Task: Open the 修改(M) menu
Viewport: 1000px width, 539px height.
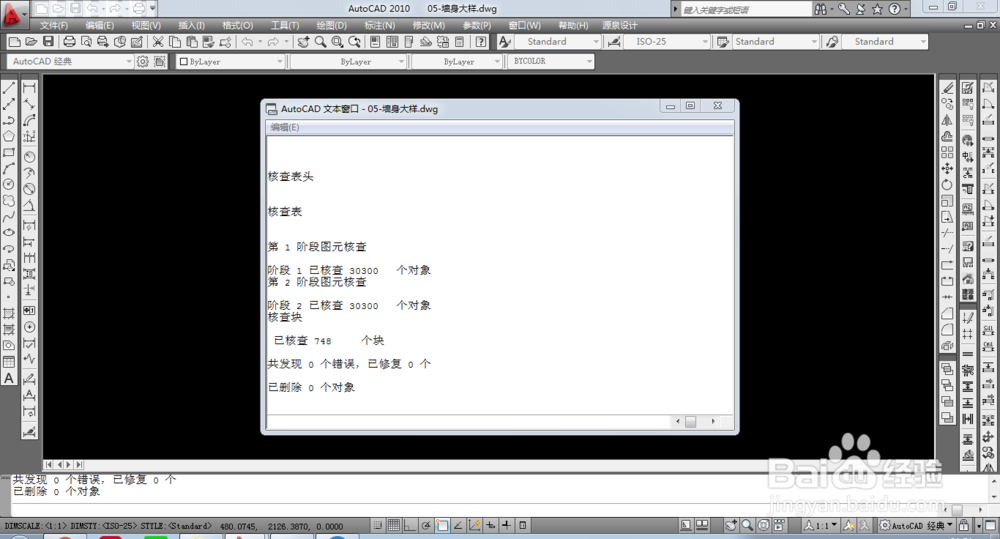Action: [429, 26]
